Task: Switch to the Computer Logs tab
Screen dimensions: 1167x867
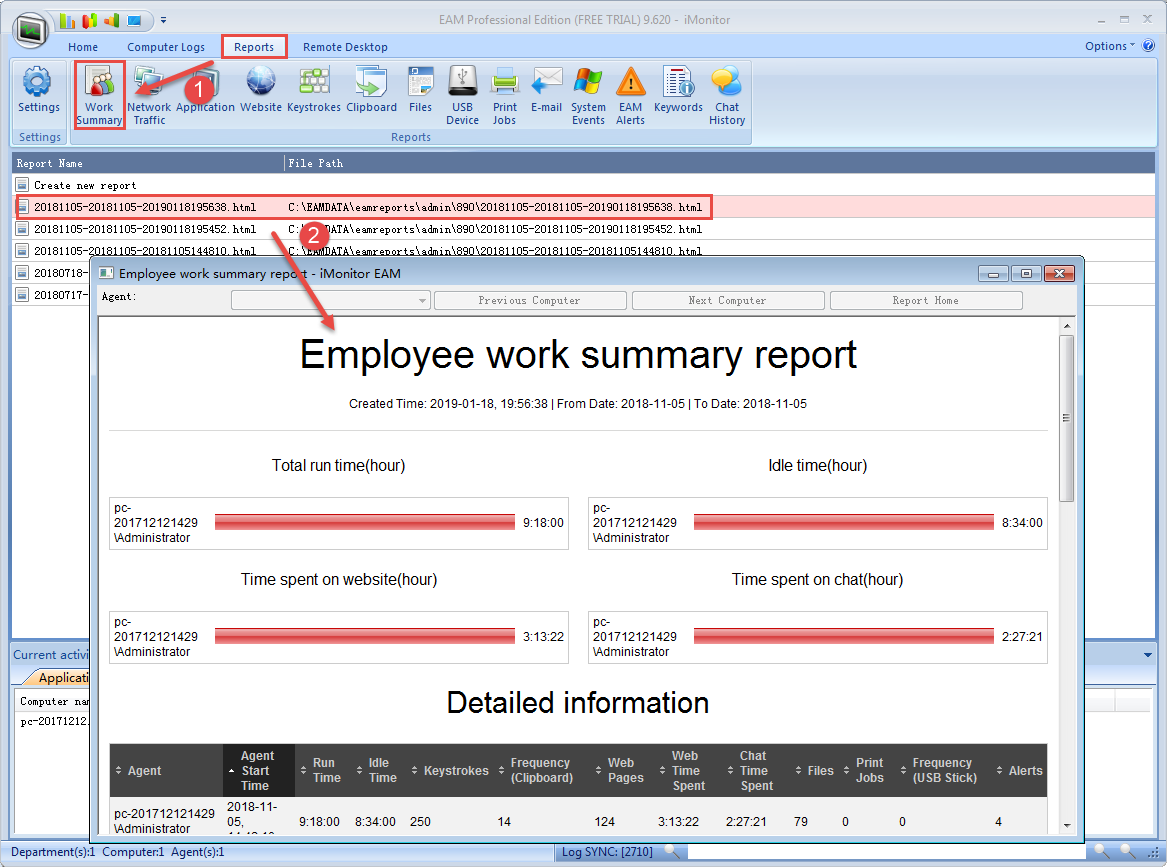Action: (166, 47)
